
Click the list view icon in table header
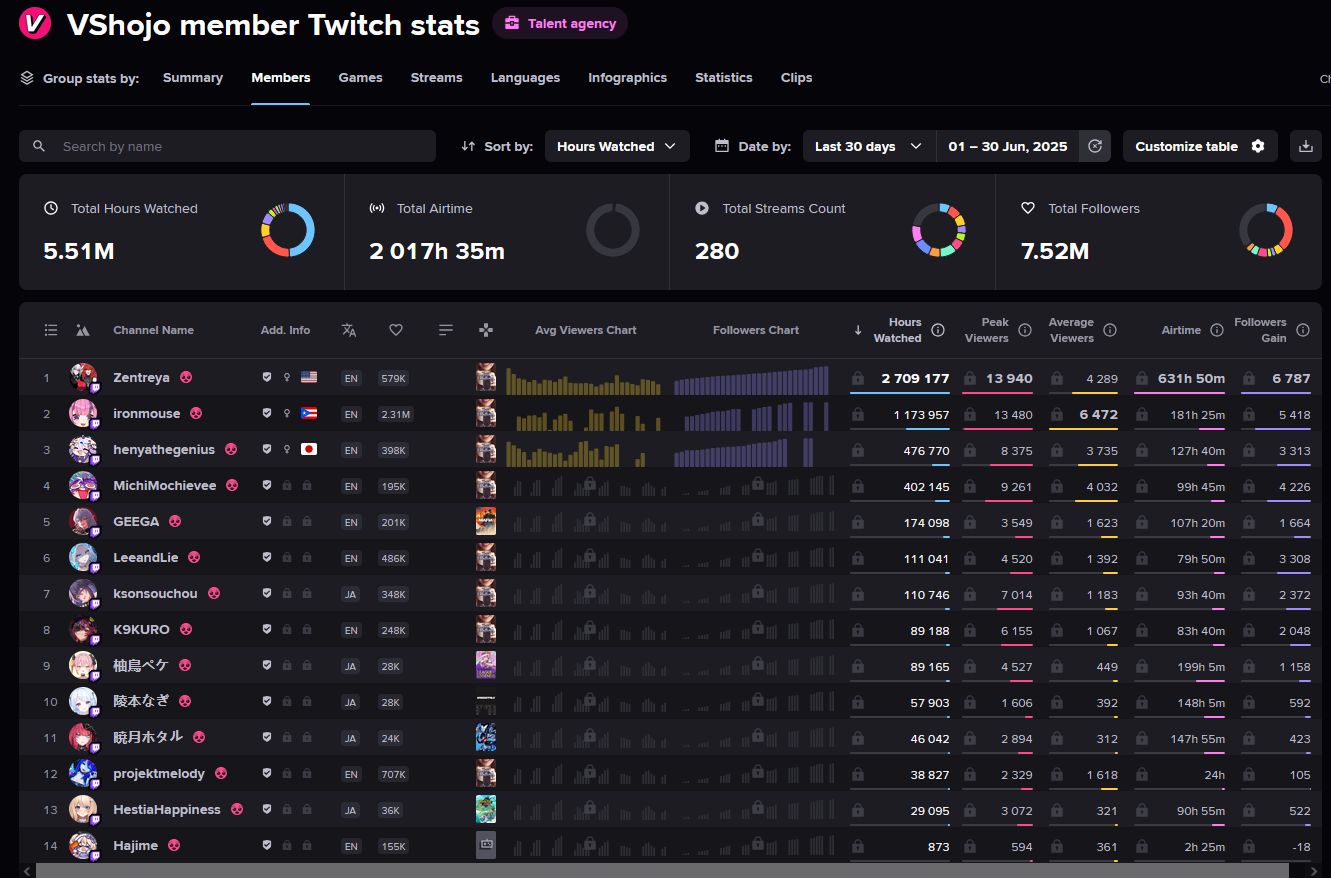[51, 330]
